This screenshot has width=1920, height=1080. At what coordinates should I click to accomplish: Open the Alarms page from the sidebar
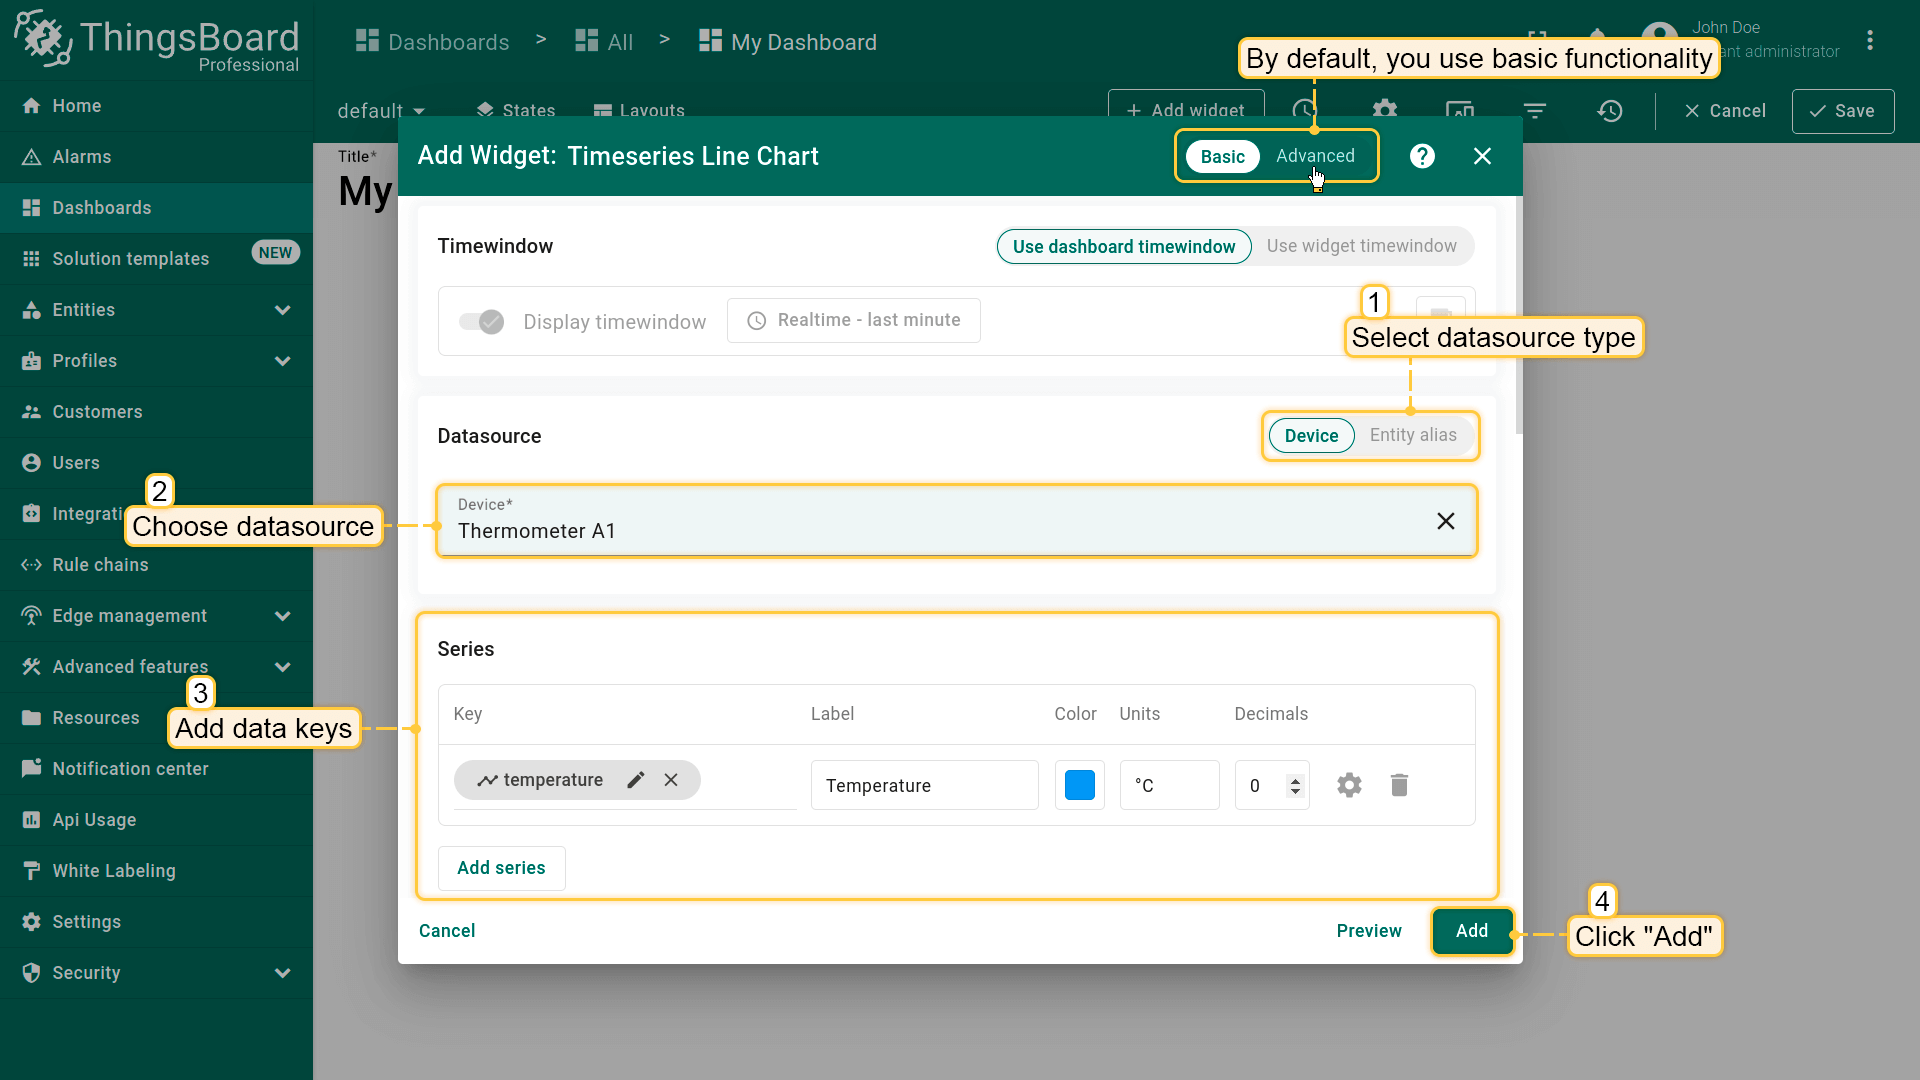pyautogui.click(x=82, y=157)
